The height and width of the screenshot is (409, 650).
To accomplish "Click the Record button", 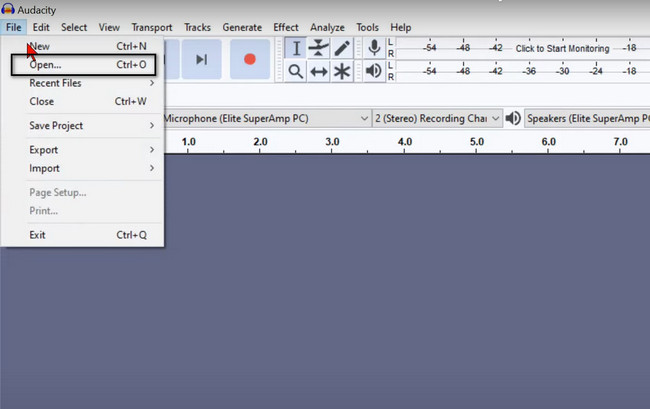I will (250, 59).
